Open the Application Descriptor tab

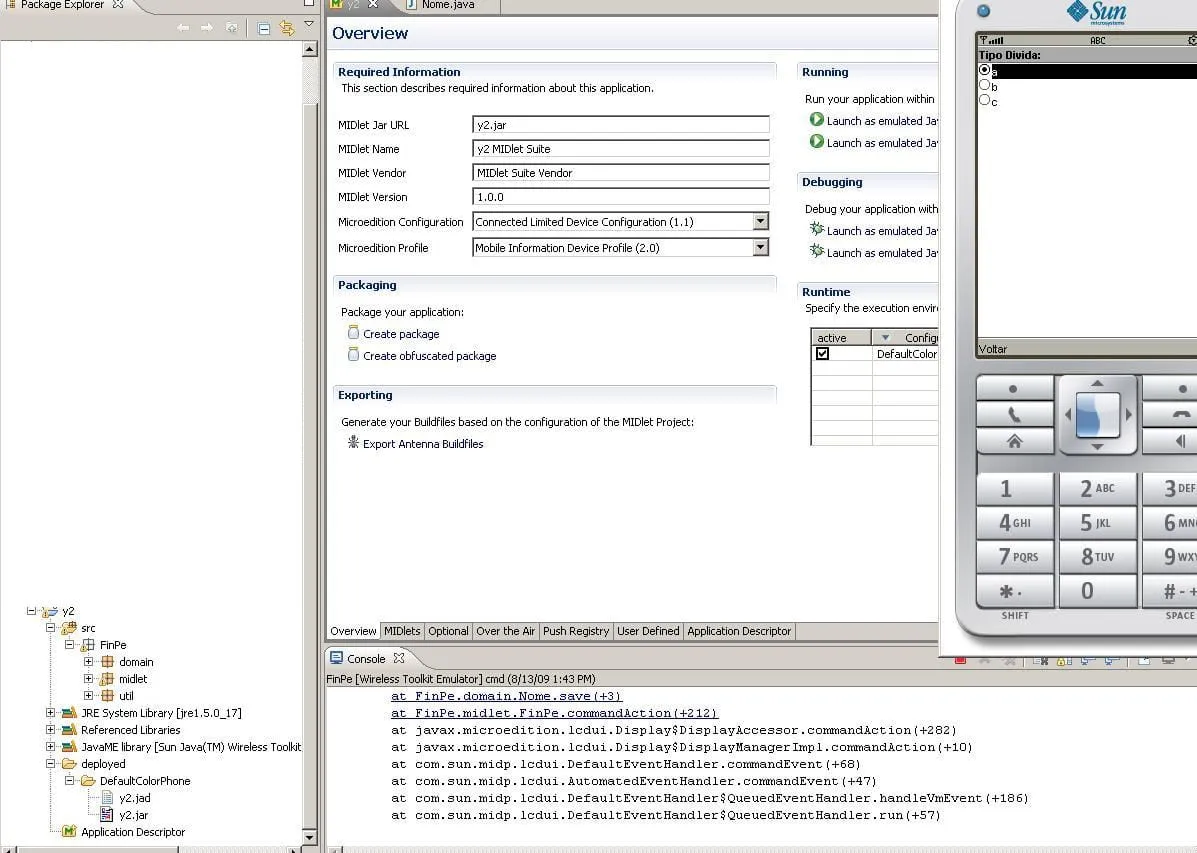[739, 631]
